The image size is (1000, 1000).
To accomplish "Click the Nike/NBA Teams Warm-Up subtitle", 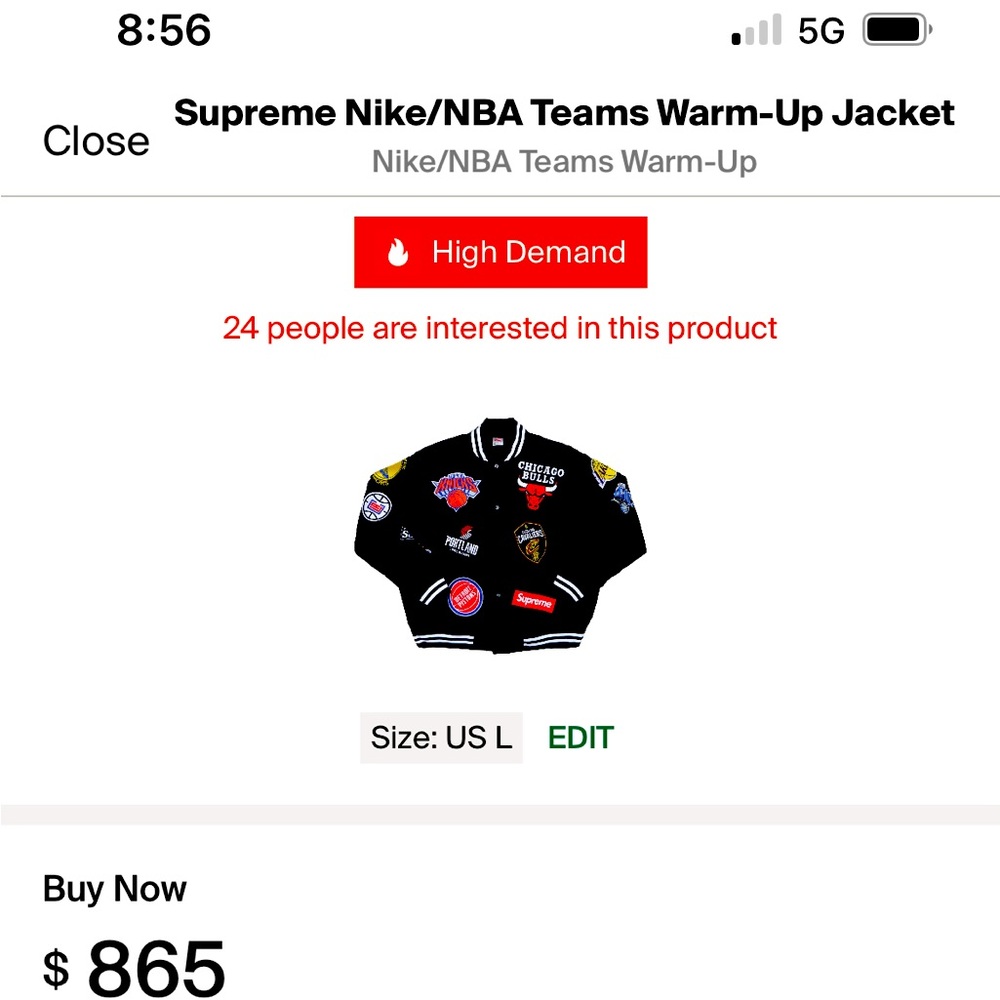I will tap(564, 161).
